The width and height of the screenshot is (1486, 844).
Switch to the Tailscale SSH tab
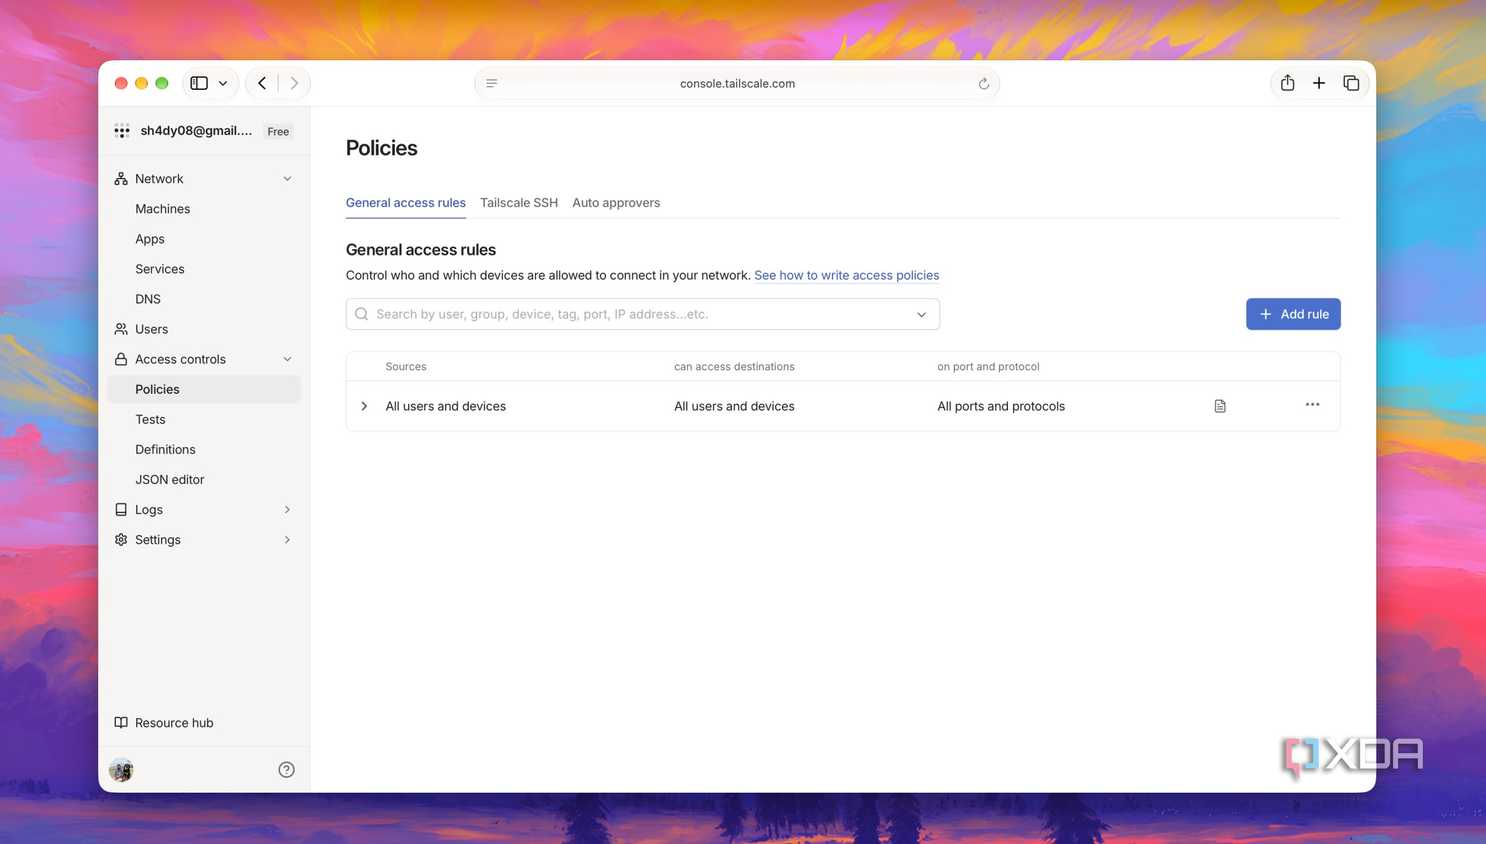(519, 202)
